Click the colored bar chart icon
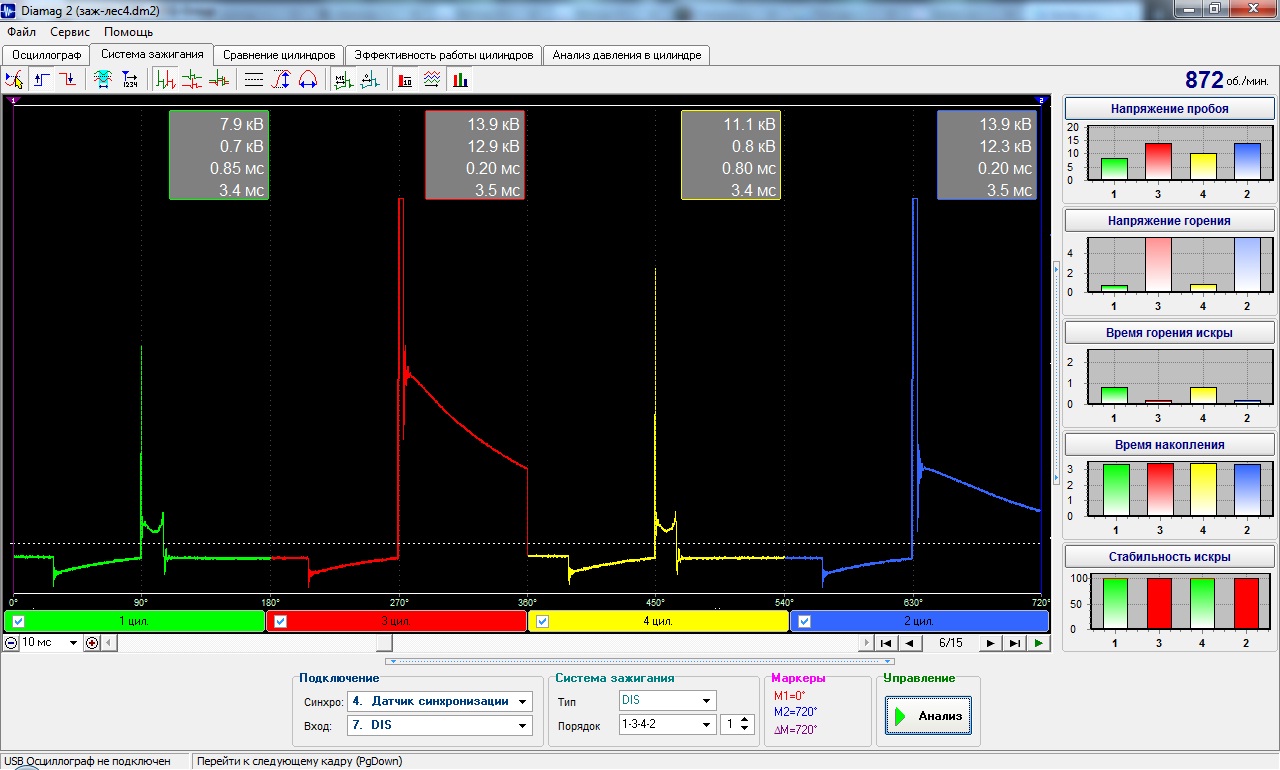 [x=460, y=80]
